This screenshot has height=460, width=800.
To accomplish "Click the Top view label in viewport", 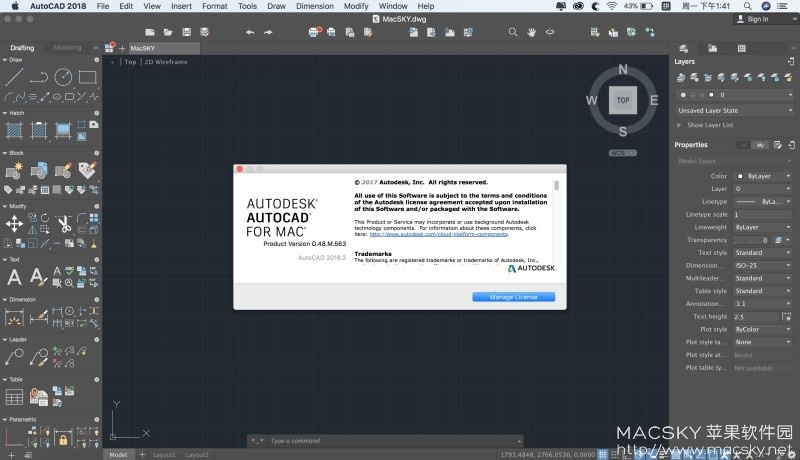I will (130, 62).
